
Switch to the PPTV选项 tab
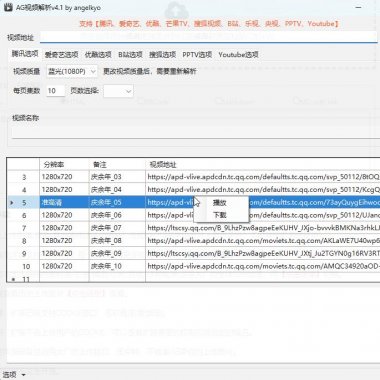click(x=197, y=55)
